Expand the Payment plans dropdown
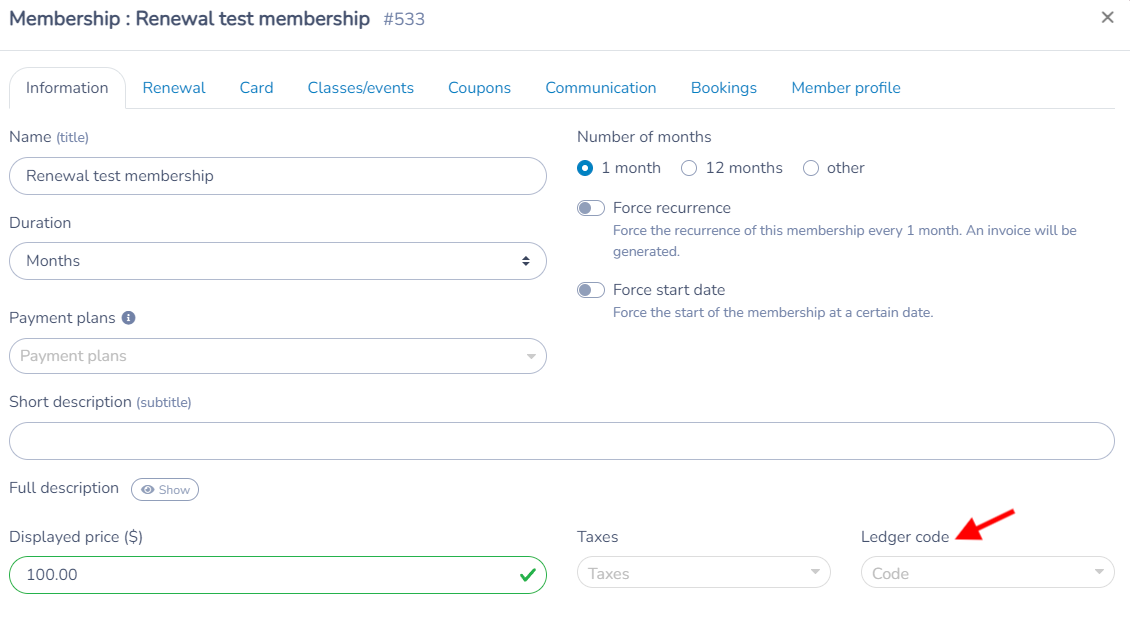Viewport: 1130px width, 617px height. tap(277, 356)
